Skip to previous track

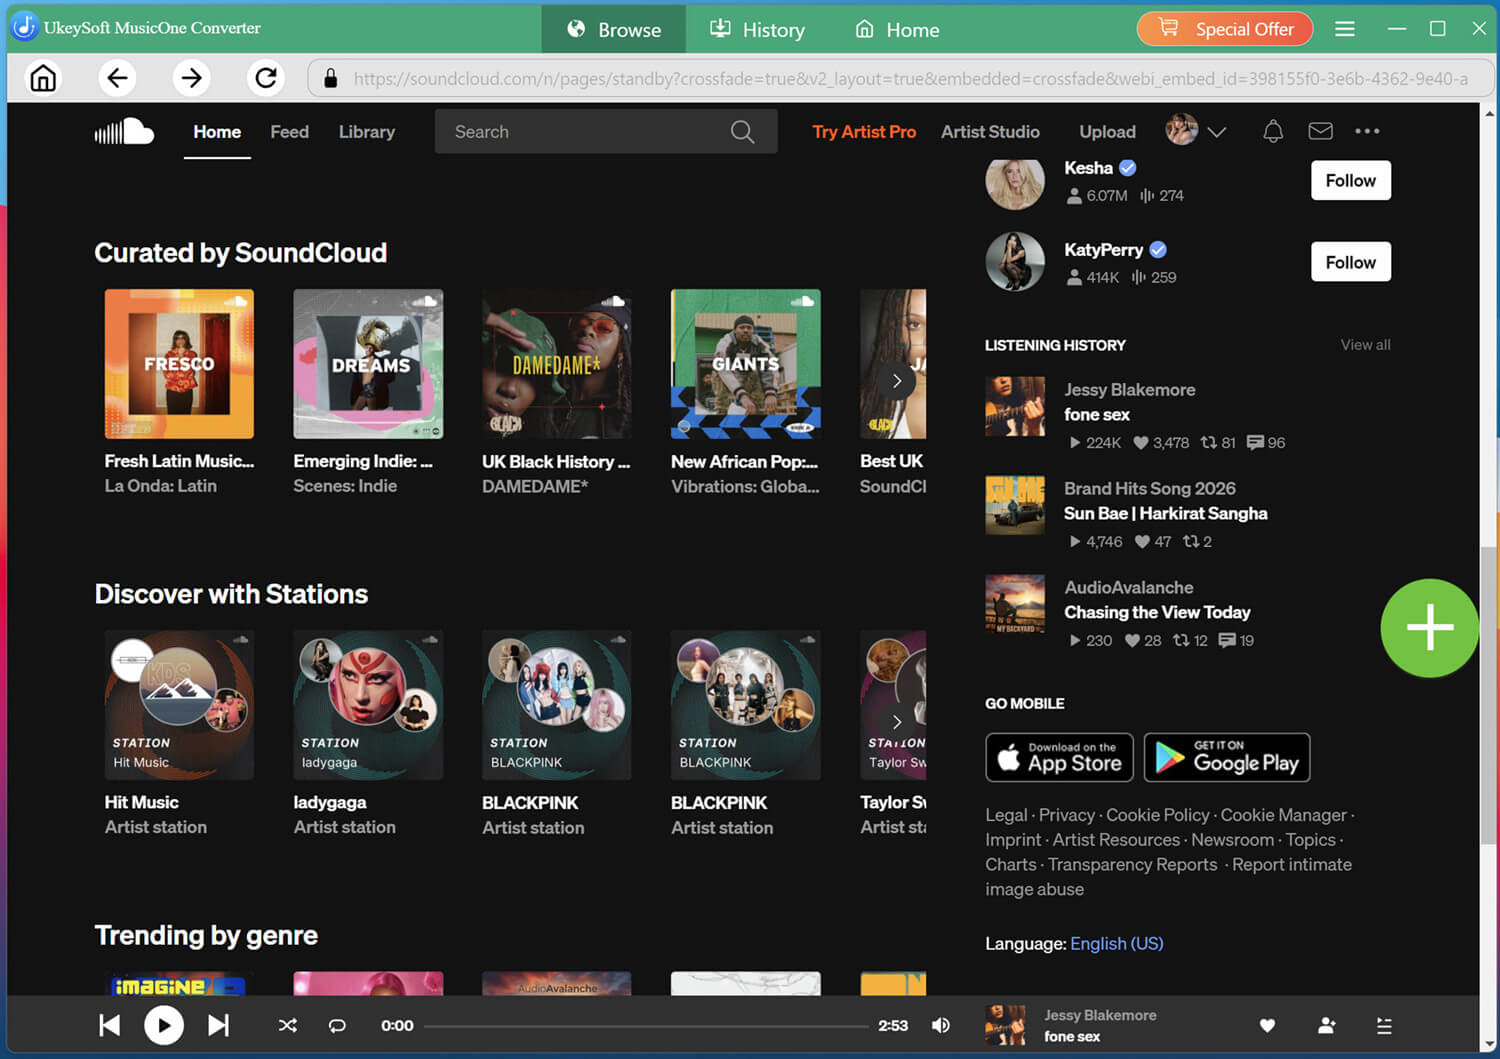tap(110, 1025)
